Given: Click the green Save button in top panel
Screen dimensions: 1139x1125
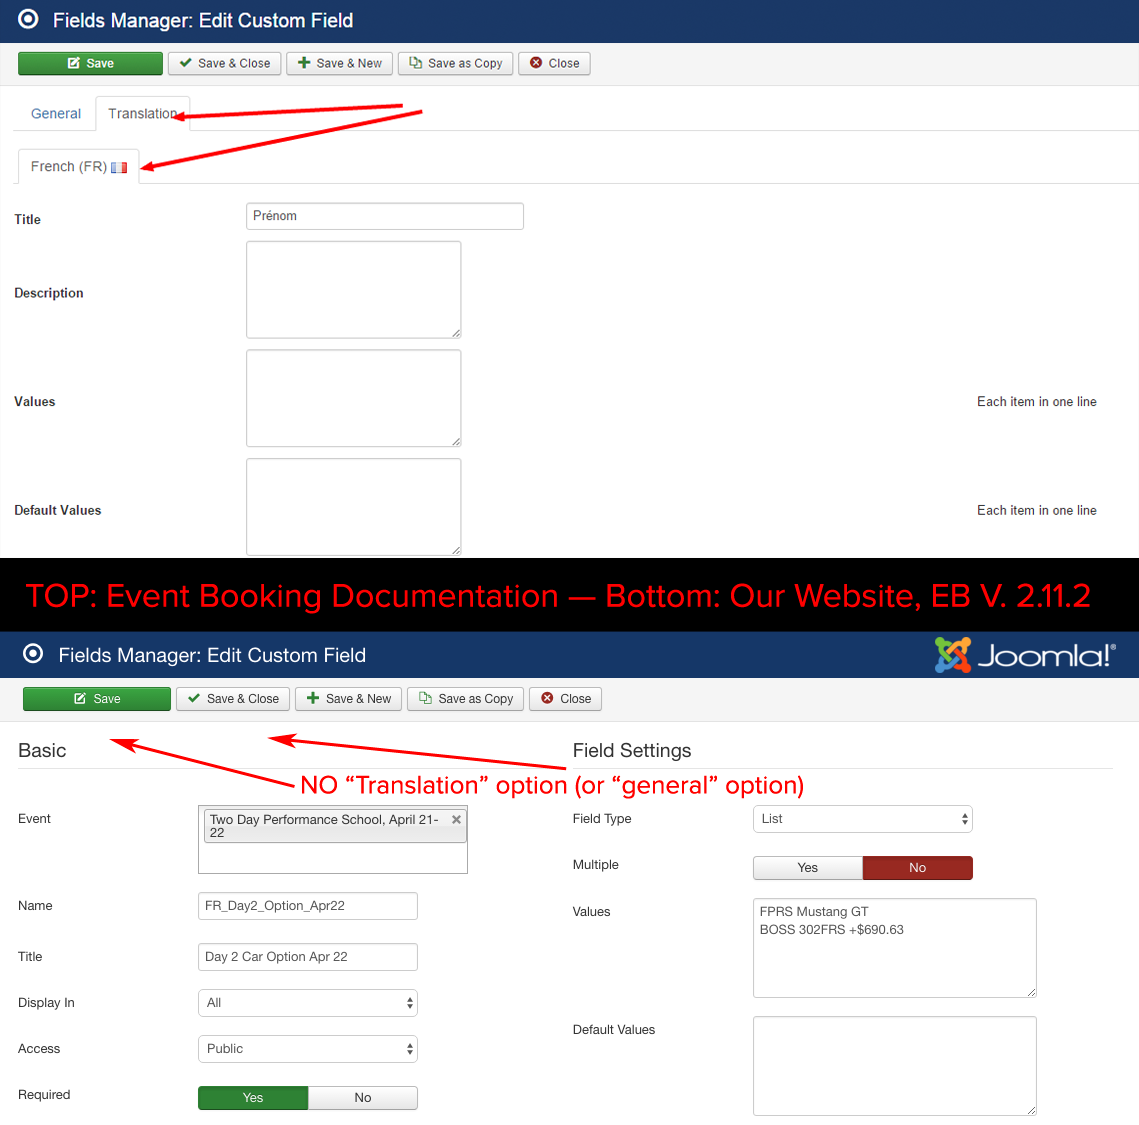Looking at the screenshot, I should pos(90,63).
